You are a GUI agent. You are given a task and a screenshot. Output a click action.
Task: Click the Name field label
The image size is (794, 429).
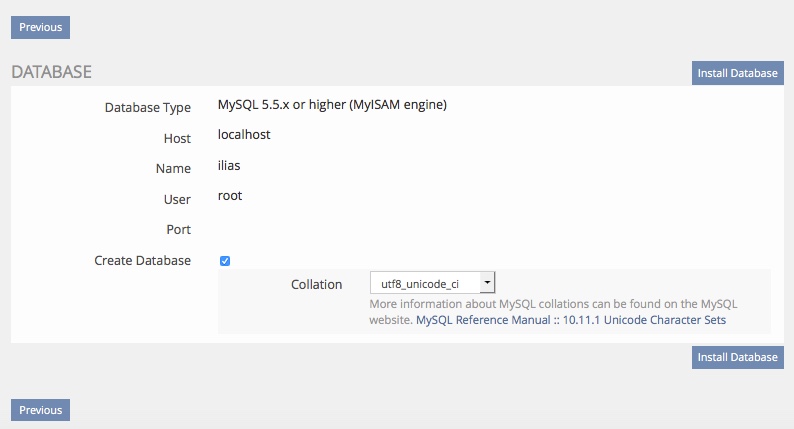point(173,169)
